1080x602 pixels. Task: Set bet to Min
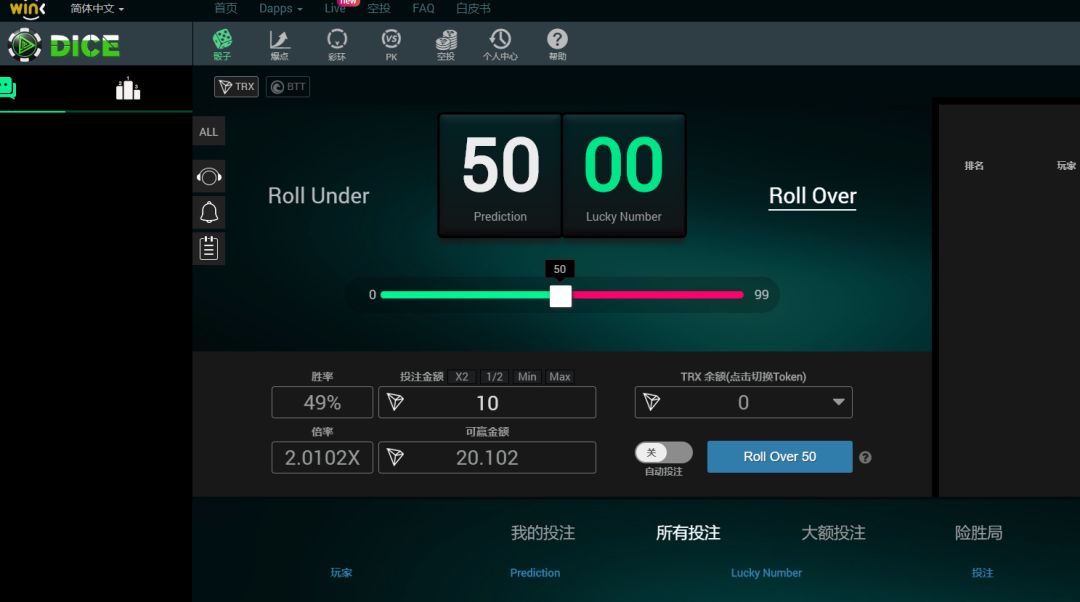(x=527, y=377)
